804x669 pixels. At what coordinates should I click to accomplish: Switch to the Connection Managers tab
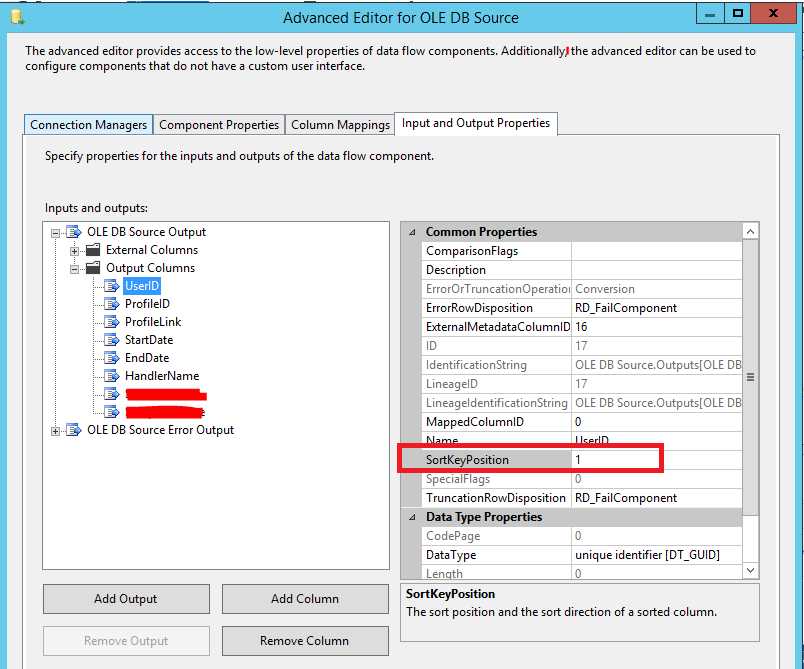tap(88, 125)
